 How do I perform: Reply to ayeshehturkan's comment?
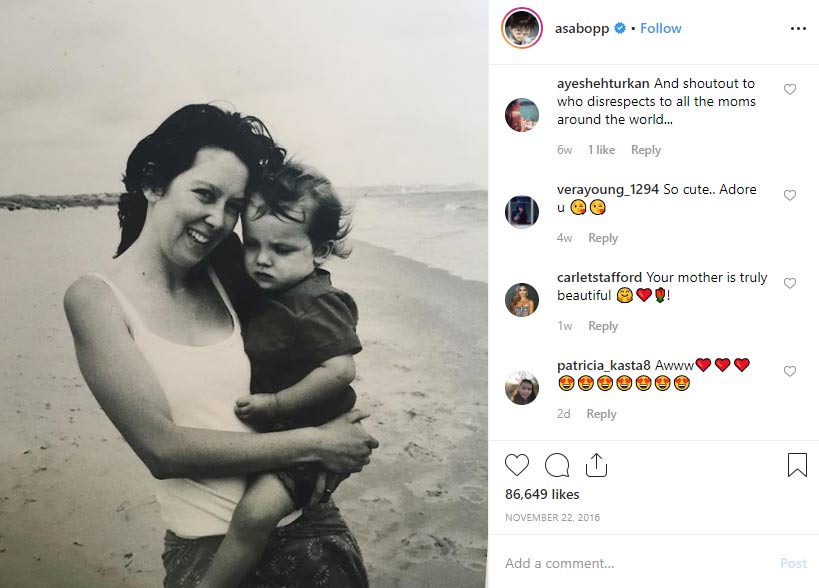(x=646, y=150)
